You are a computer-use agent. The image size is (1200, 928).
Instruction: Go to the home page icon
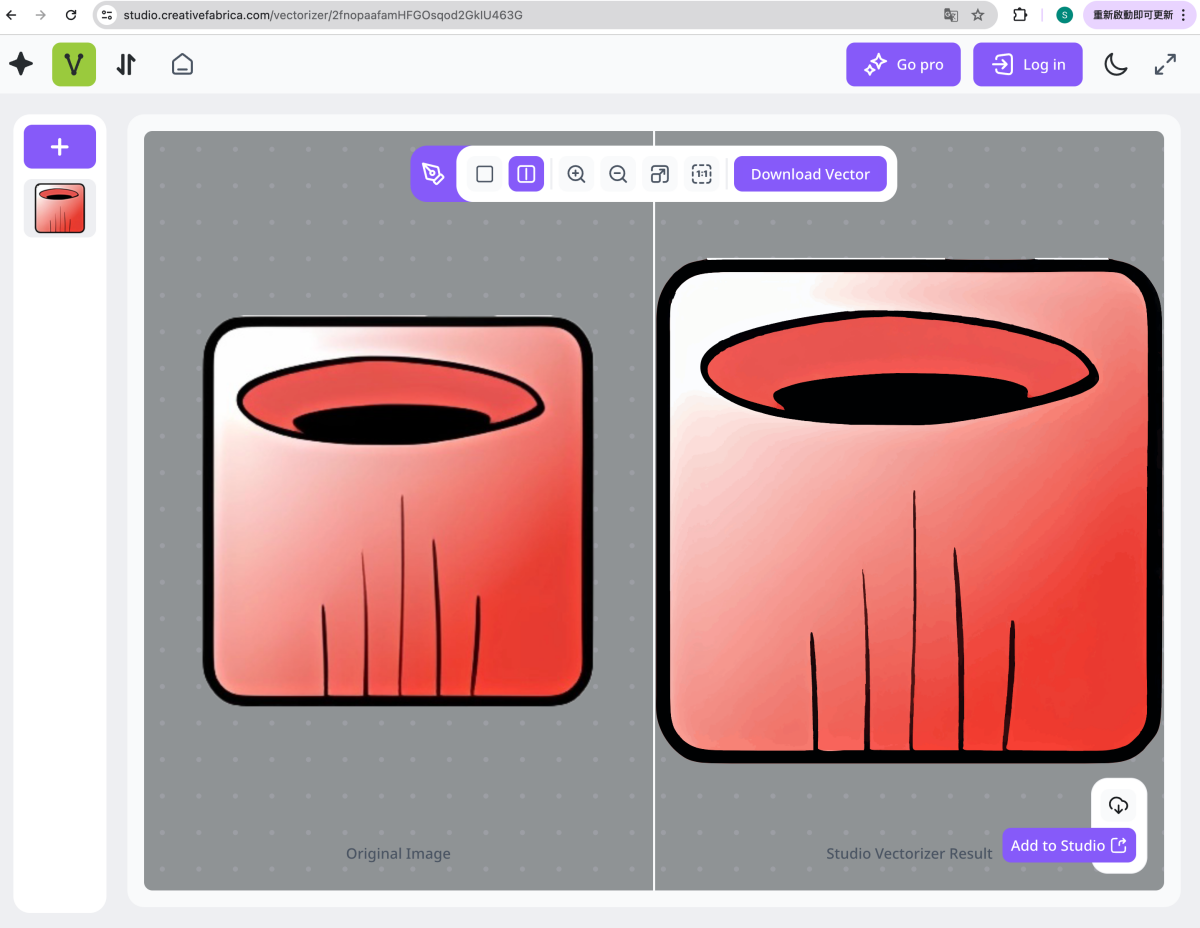click(x=182, y=64)
